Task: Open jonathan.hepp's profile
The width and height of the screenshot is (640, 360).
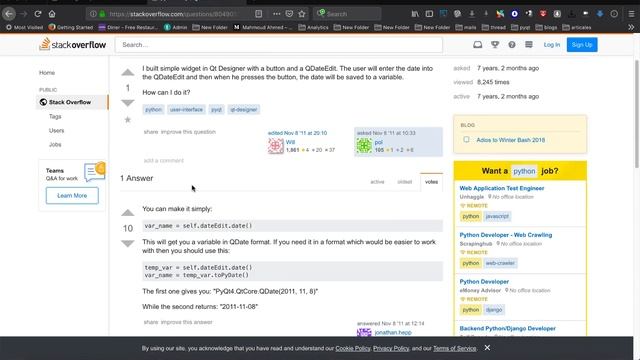Action: coord(393,333)
